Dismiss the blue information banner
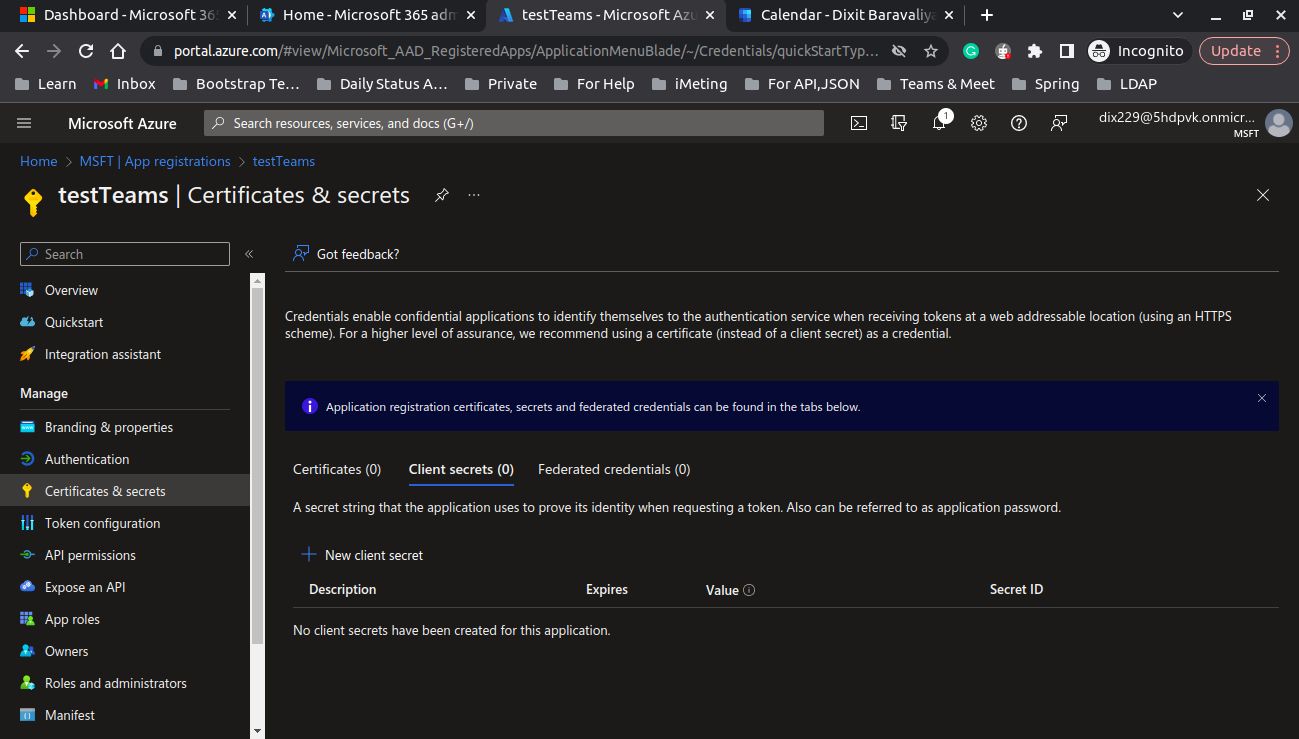This screenshot has height=739, width=1299. point(1262,398)
